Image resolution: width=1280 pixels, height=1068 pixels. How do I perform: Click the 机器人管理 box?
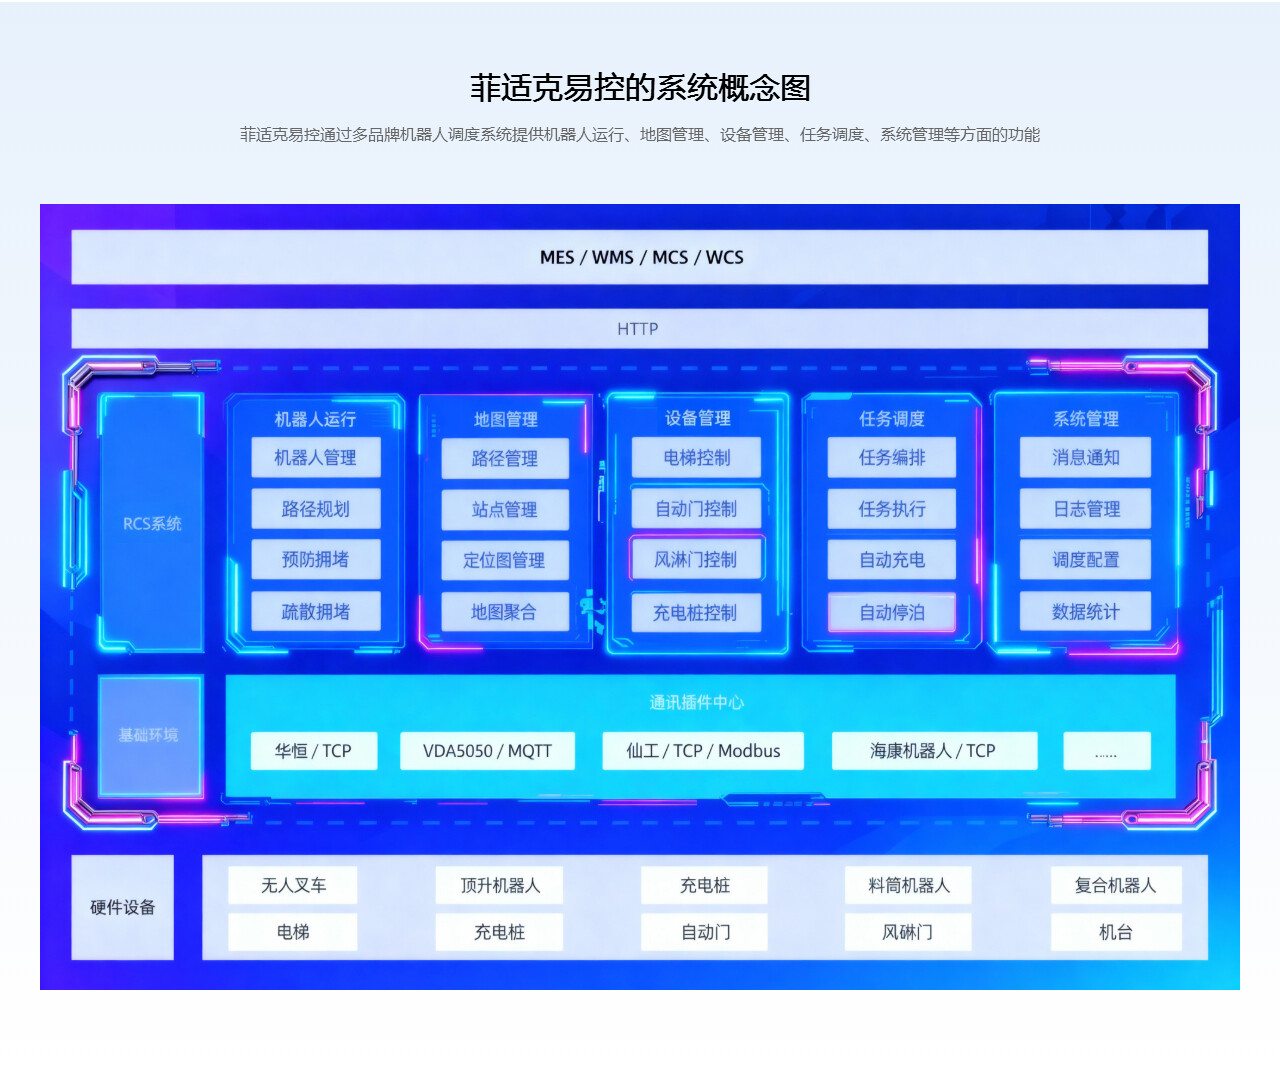(316, 457)
